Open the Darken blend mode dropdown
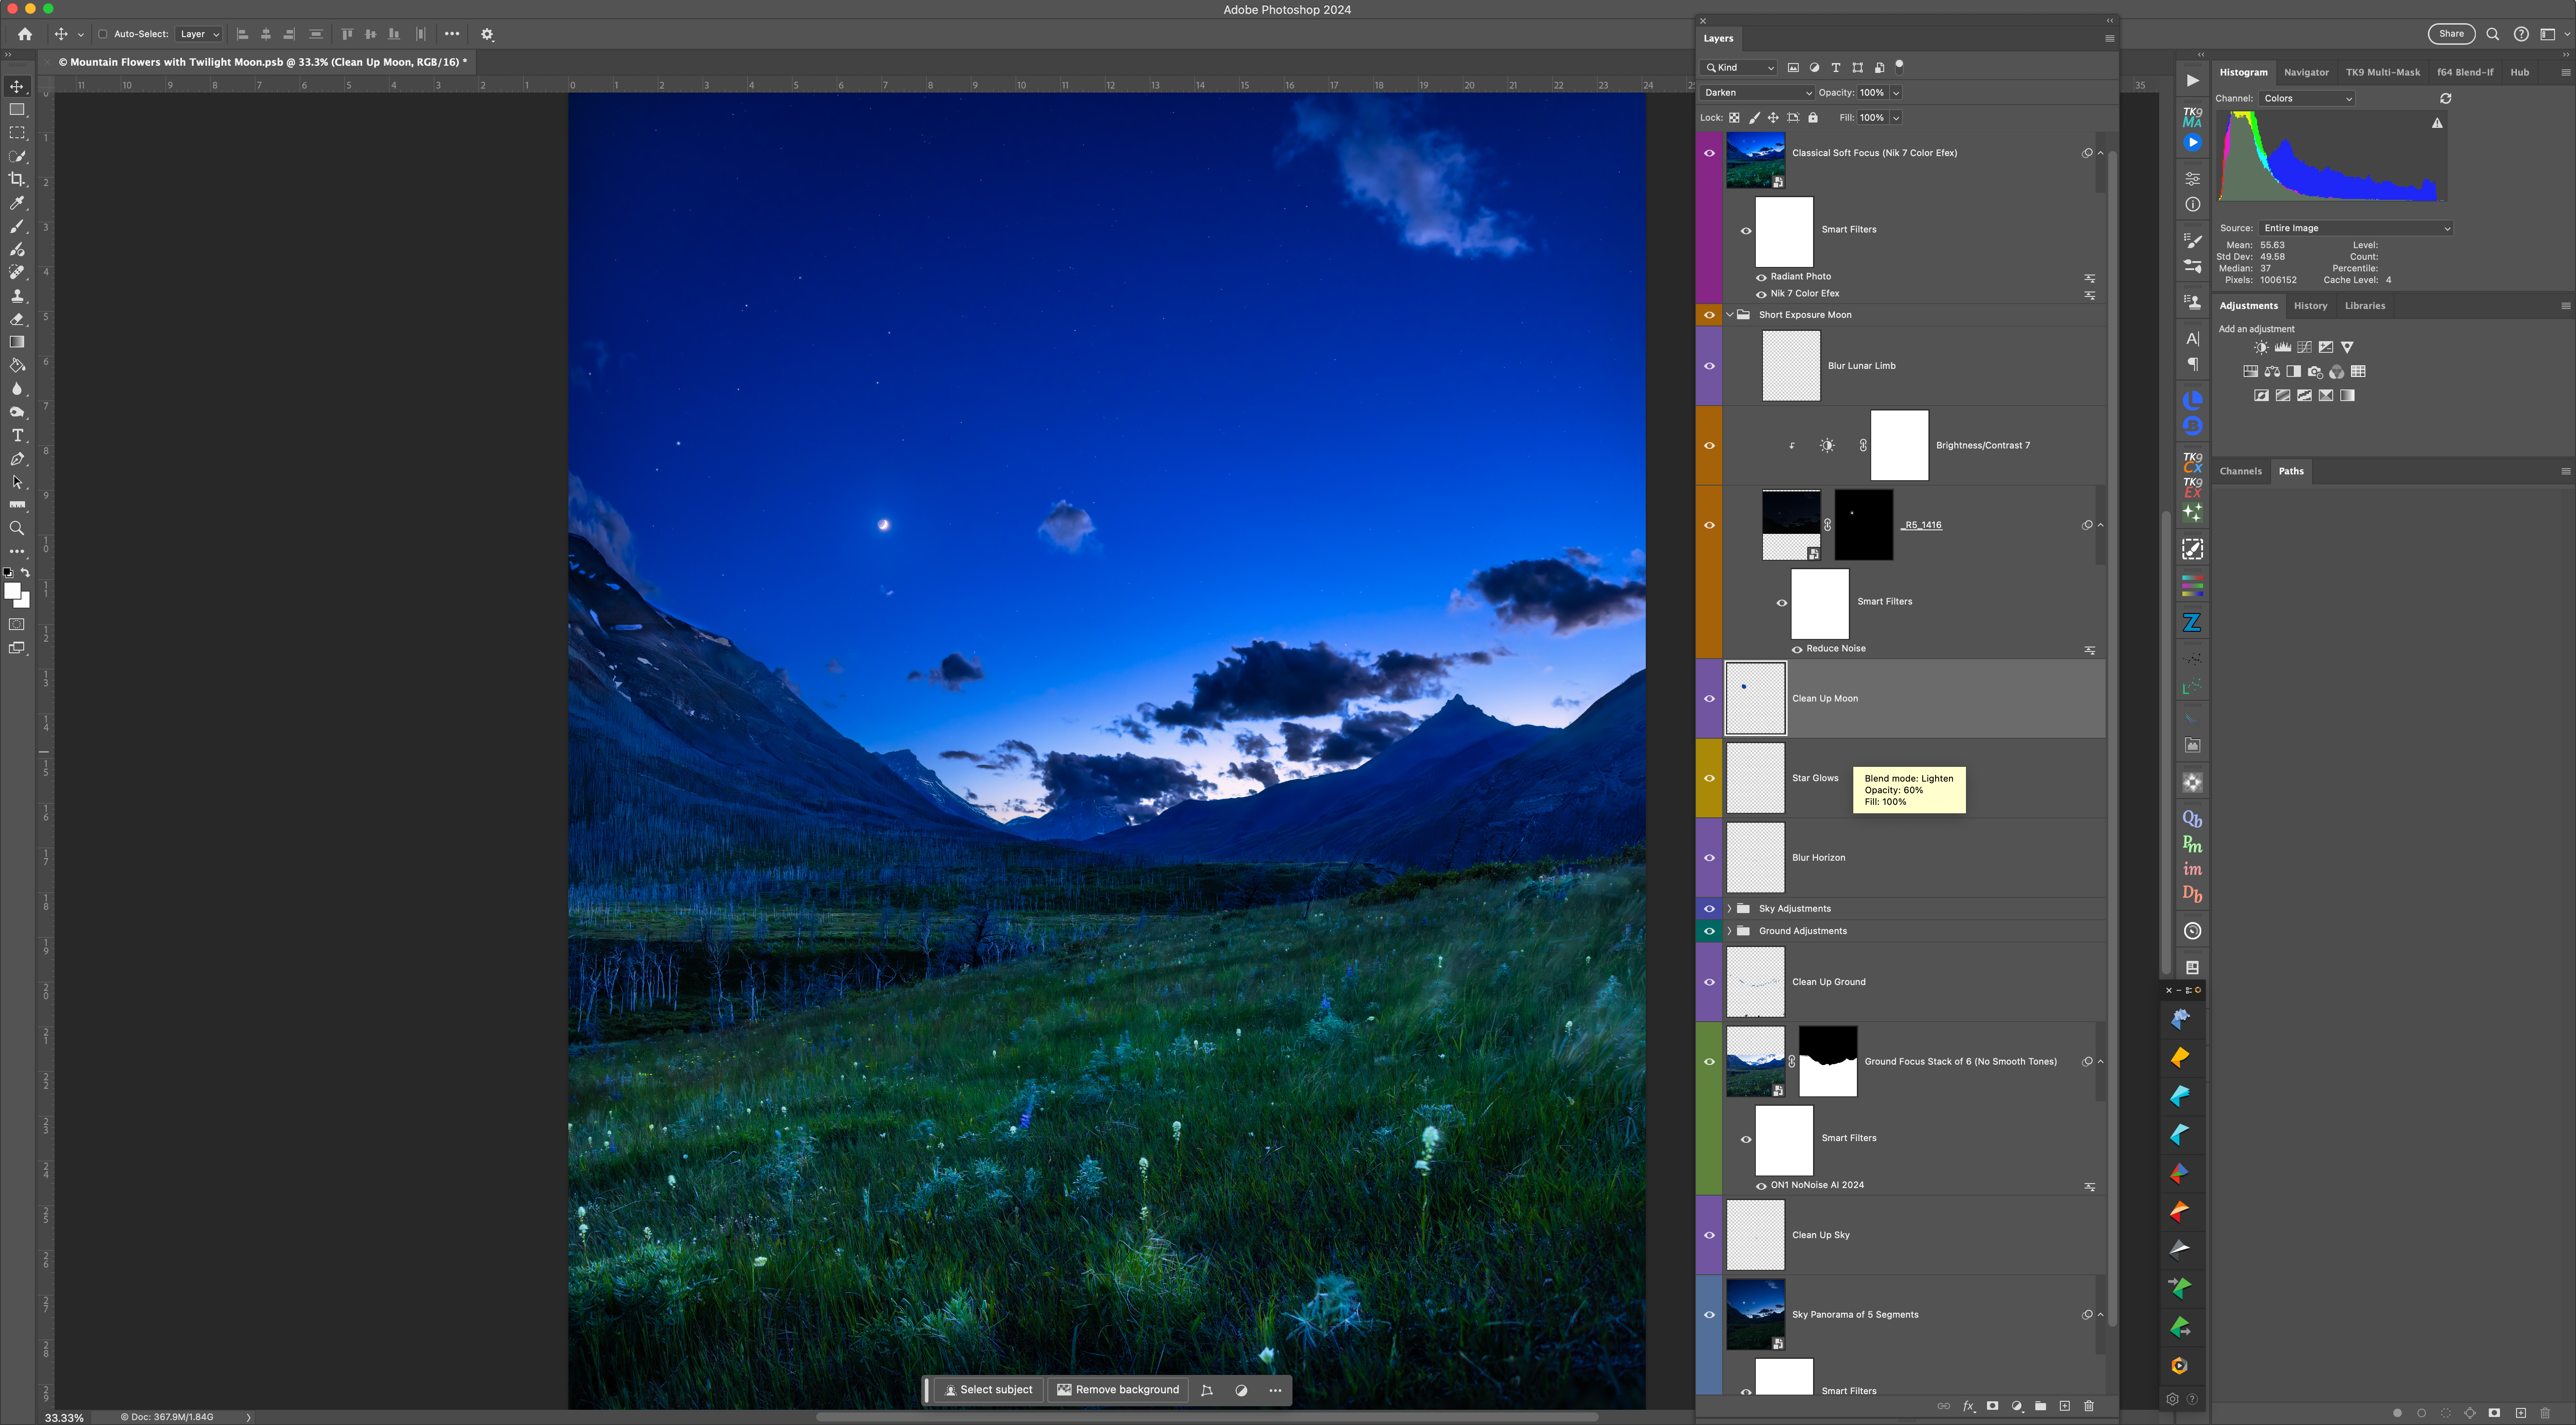2576x1425 pixels. (1757, 92)
